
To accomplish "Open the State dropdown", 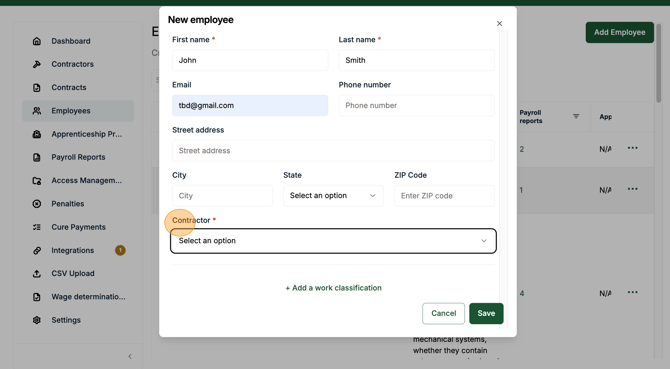I will click(x=333, y=196).
